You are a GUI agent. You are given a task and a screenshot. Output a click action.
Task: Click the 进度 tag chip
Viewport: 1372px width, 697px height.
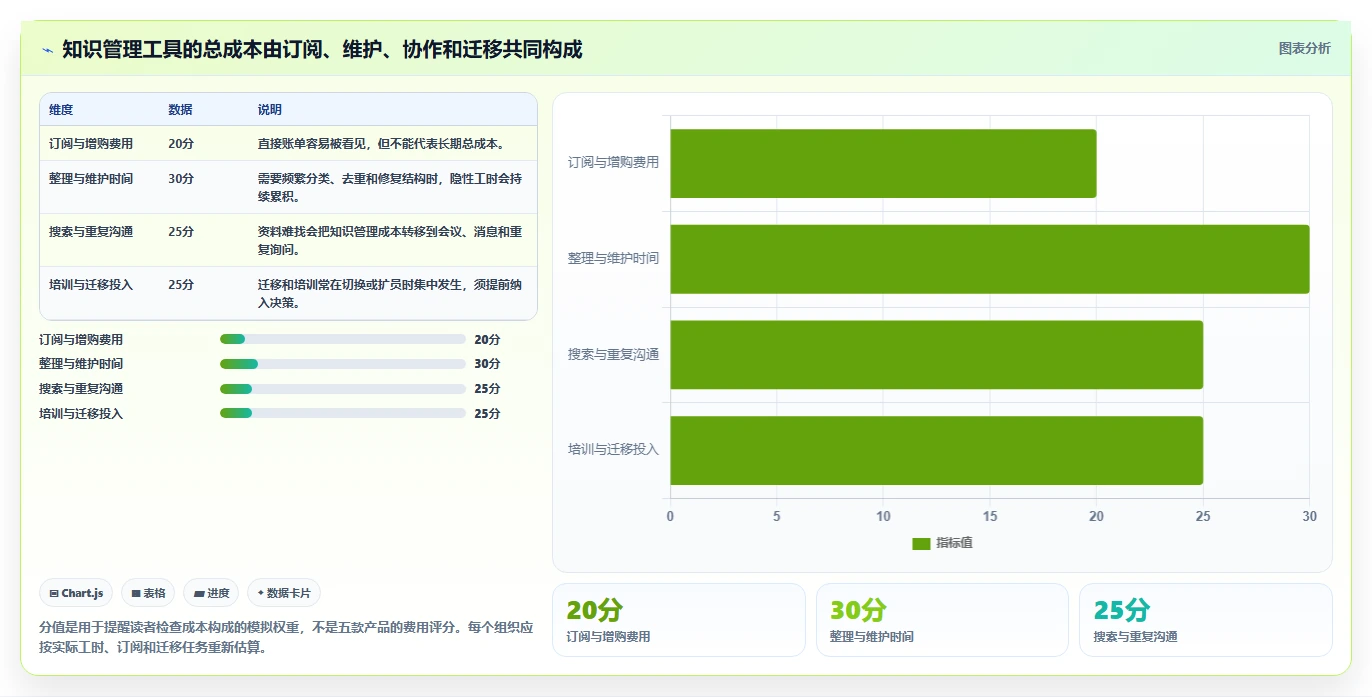[x=211, y=593]
